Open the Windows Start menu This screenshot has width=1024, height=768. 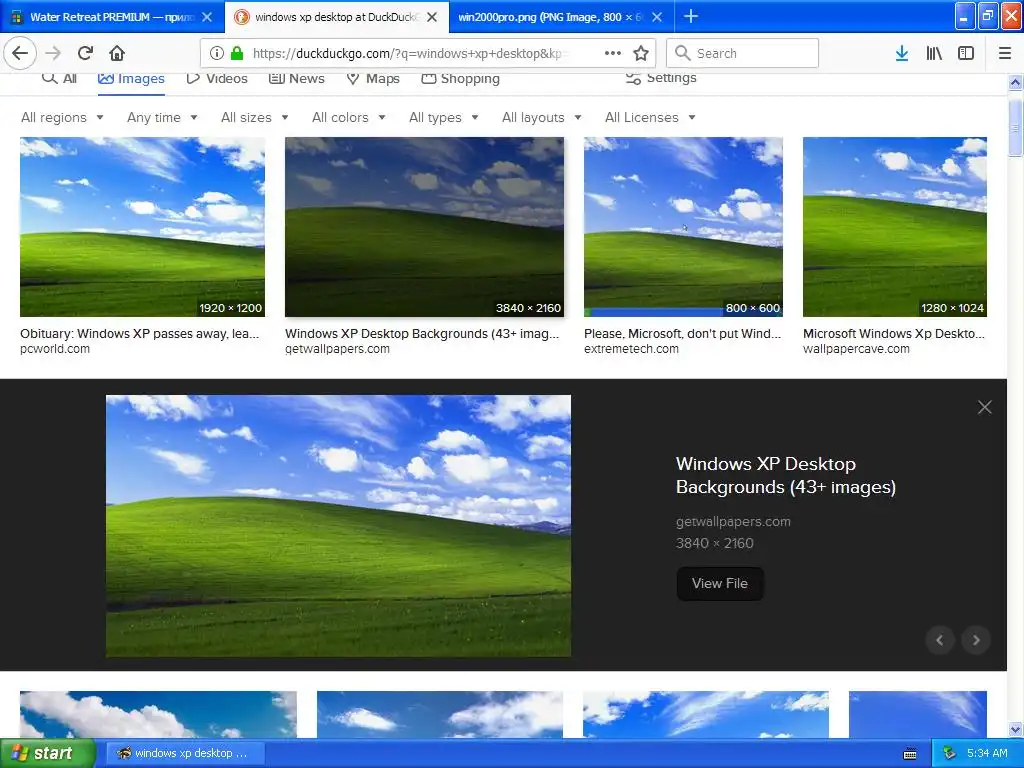click(x=47, y=754)
